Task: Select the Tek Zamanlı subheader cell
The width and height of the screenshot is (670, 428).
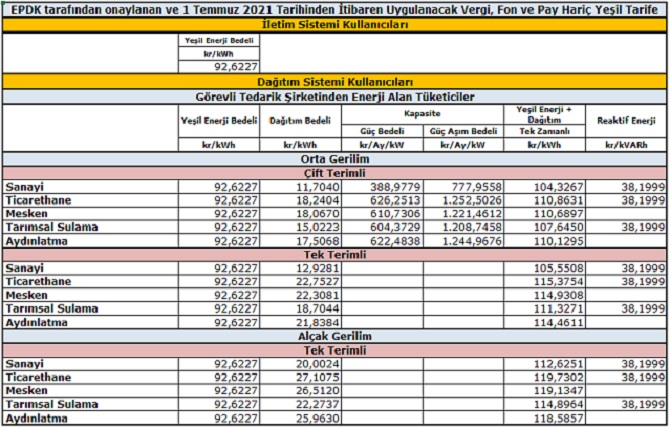Action: [x=543, y=130]
